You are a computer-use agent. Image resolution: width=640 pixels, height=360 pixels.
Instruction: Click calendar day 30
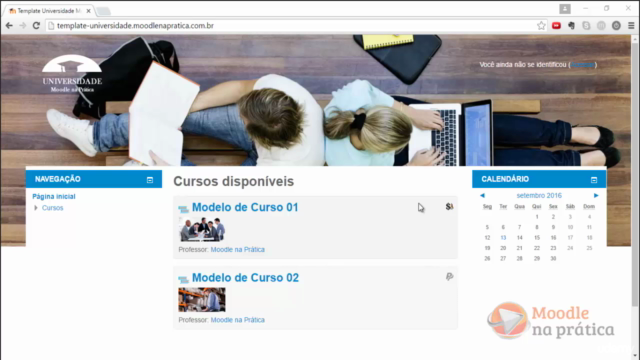[x=553, y=258]
